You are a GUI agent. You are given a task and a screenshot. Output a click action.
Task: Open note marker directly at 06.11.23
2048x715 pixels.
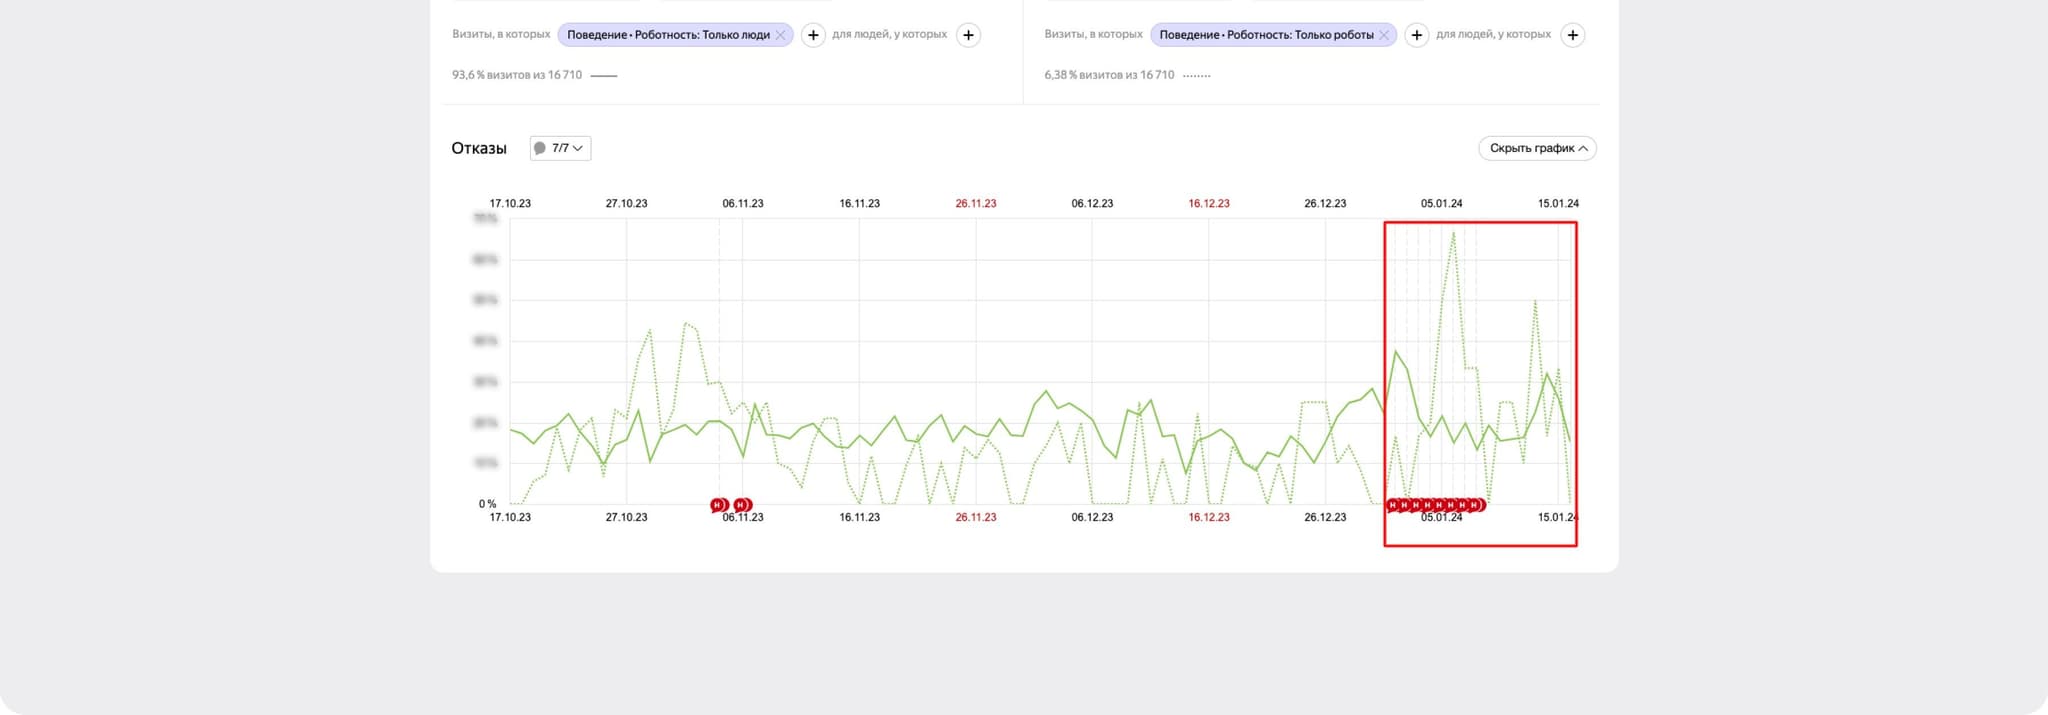click(742, 505)
